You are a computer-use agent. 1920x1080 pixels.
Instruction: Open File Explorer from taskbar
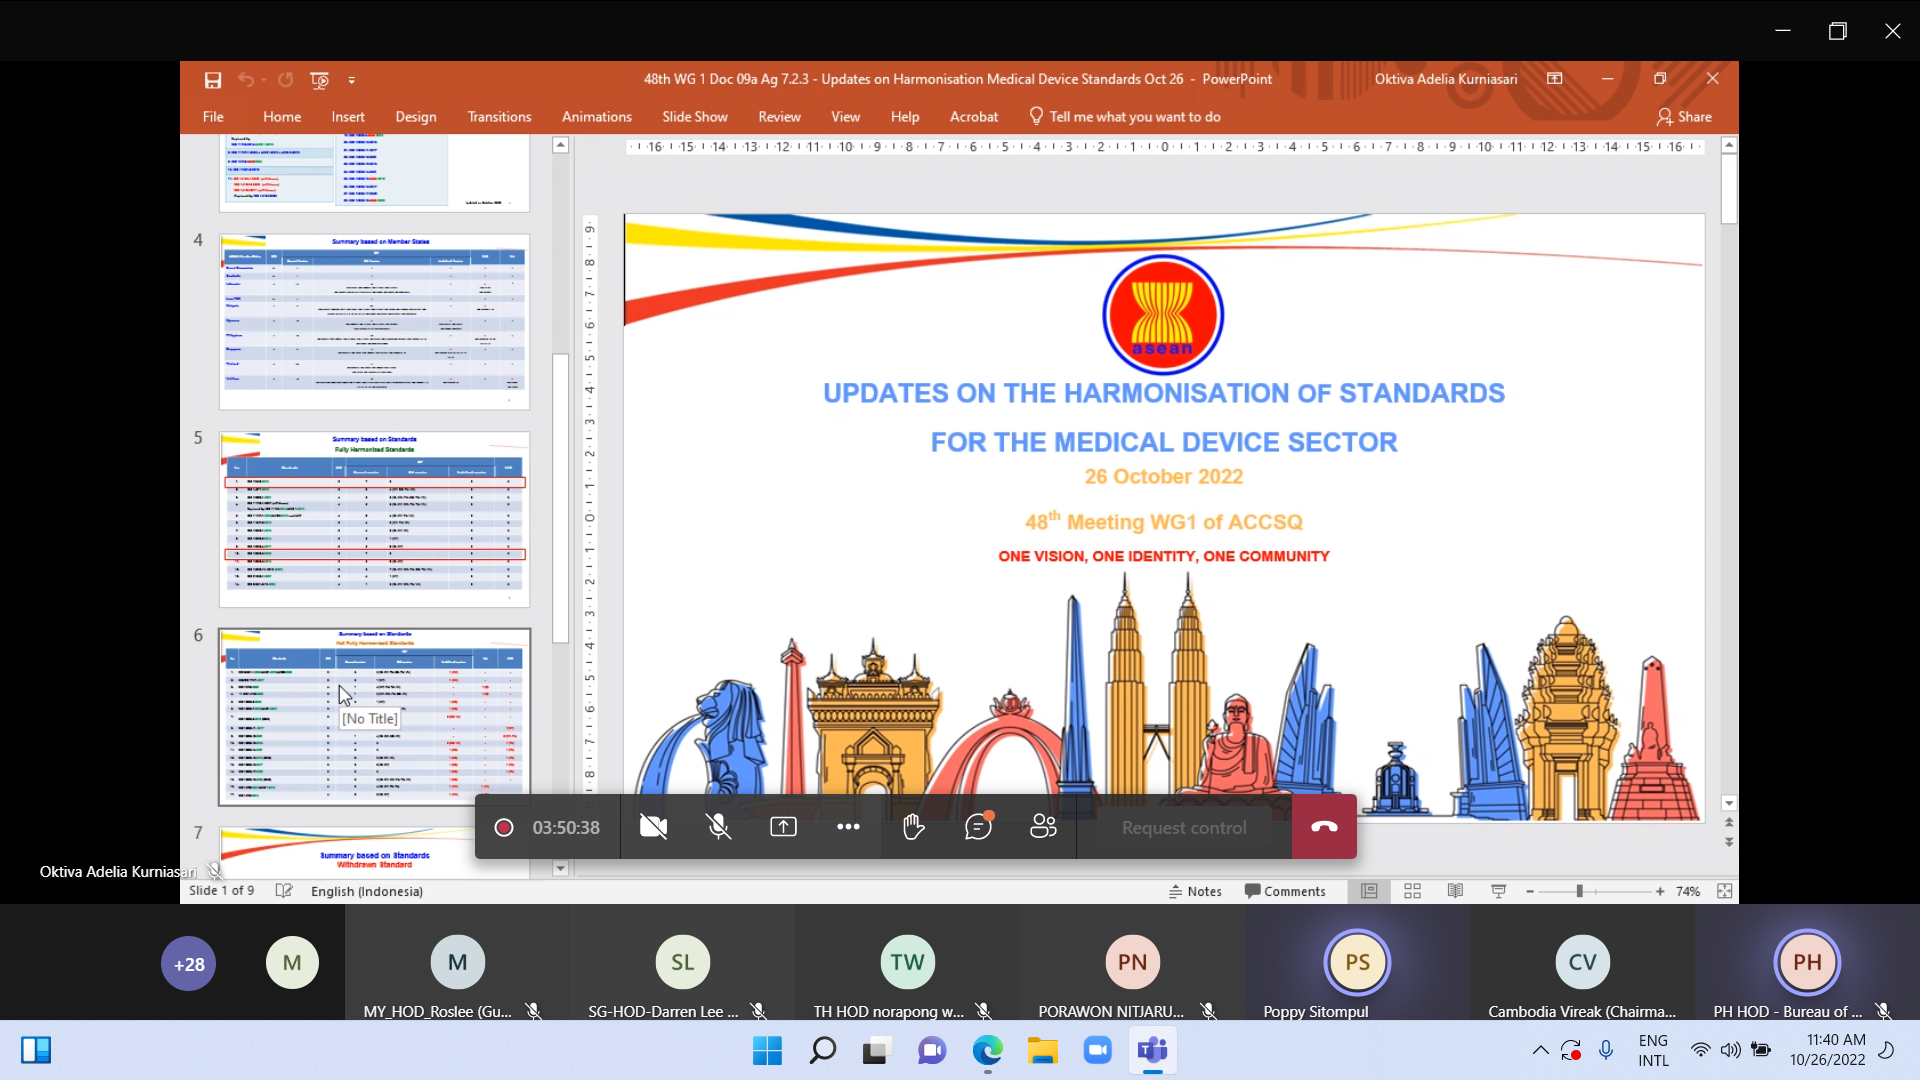(x=1042, y=1051)
